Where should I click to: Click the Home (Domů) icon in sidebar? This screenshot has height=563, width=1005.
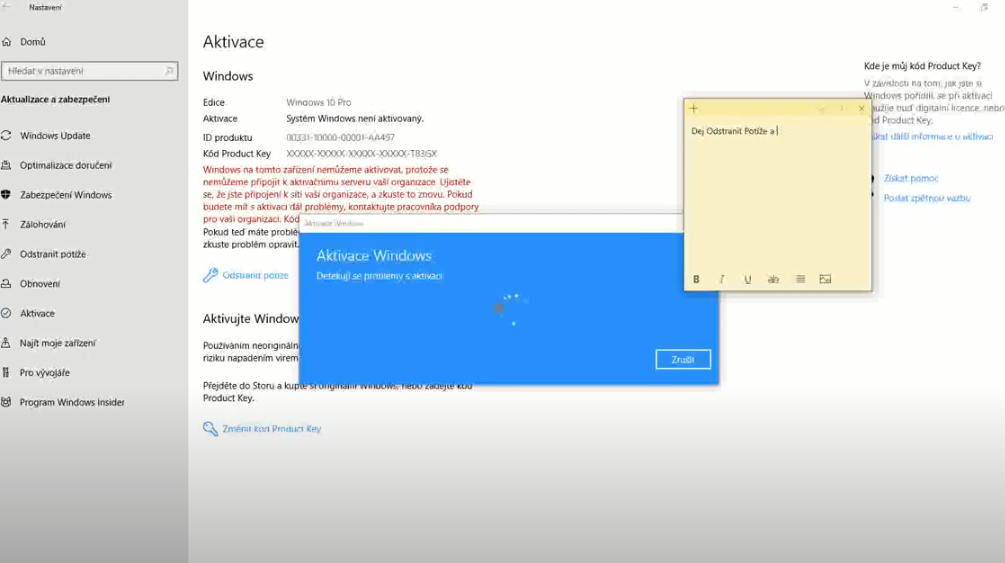[6, 42]
